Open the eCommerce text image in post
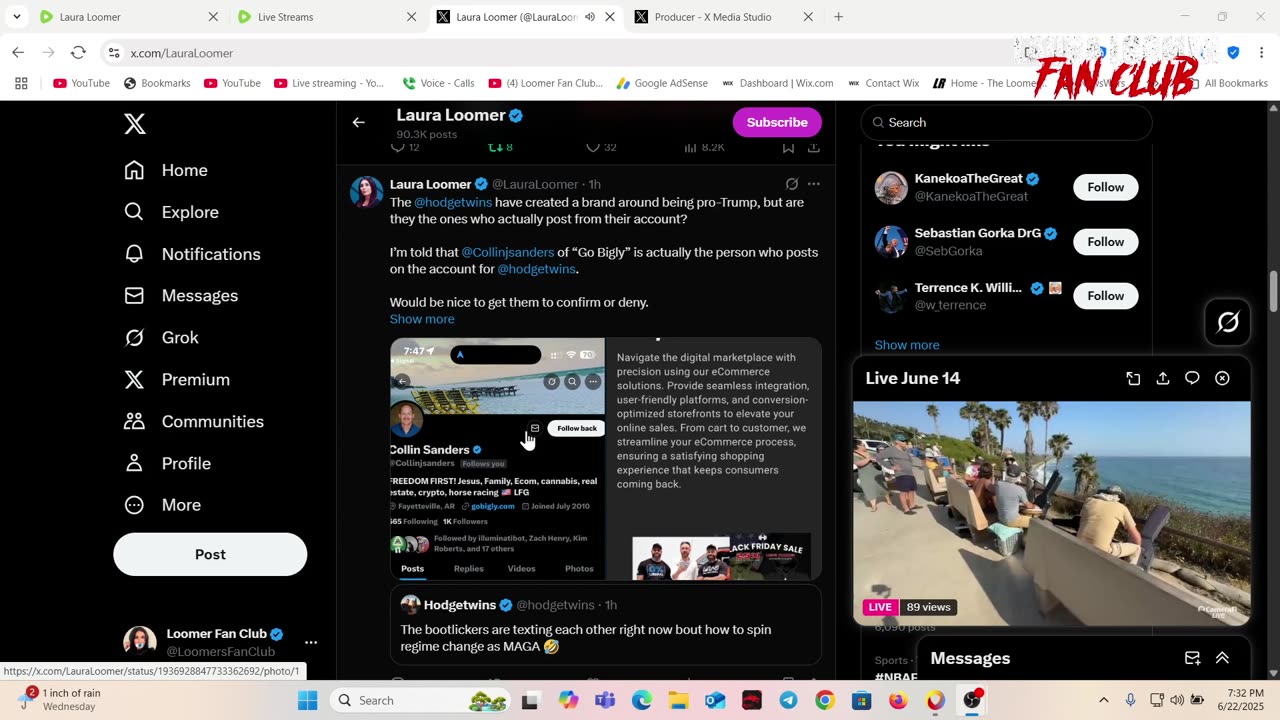 coord(714,459)
